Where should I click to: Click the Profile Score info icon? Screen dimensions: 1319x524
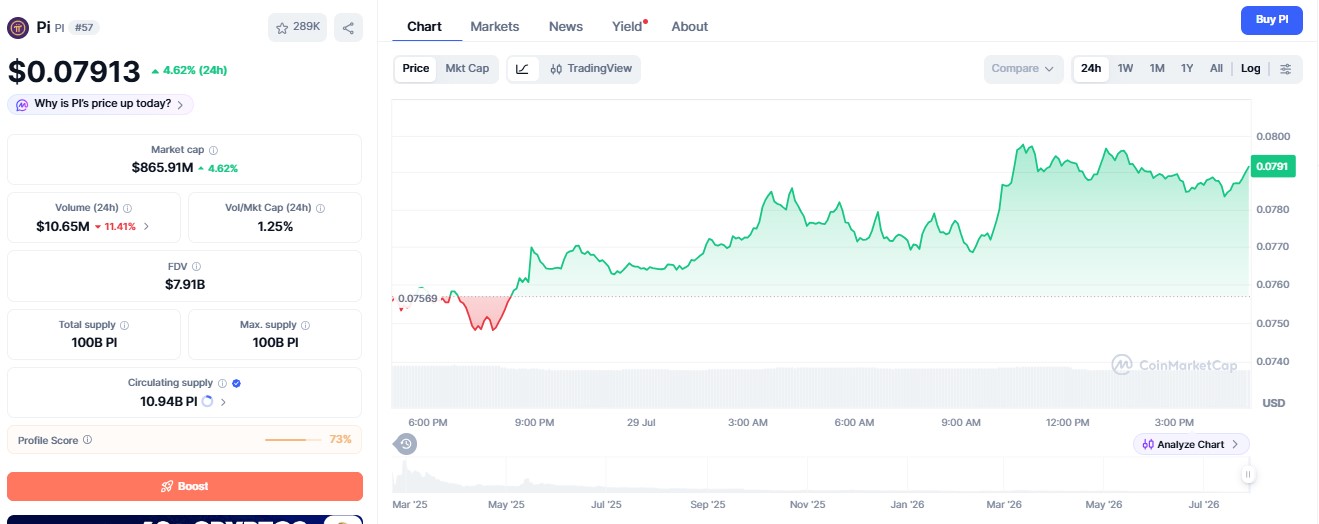click(x=88, y=440)
